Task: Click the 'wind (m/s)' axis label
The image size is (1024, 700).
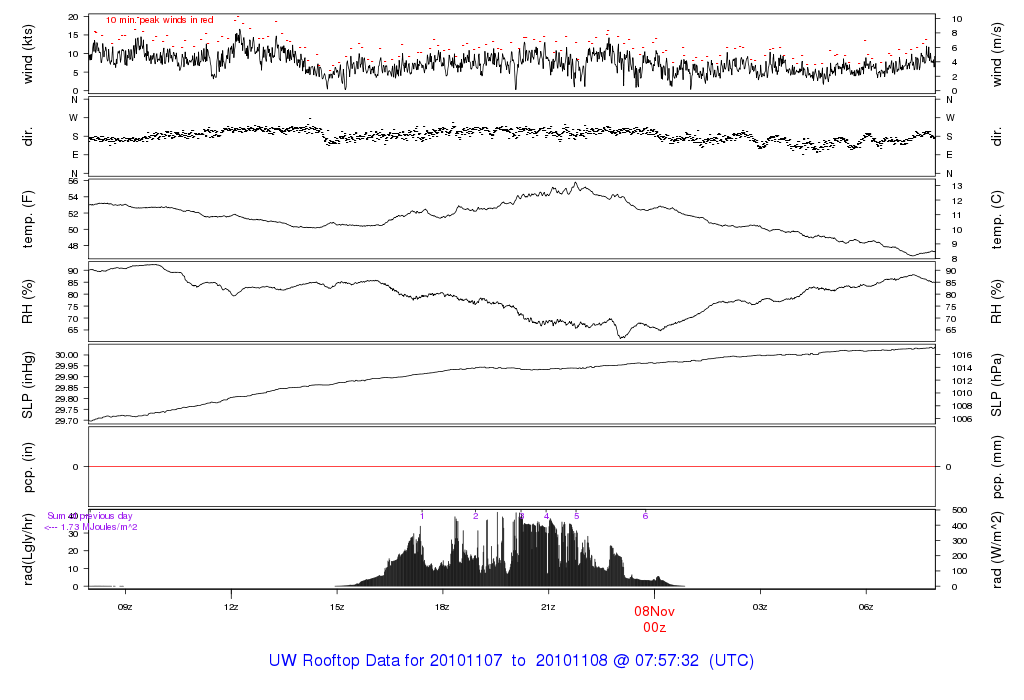Action: pos(997,54)
